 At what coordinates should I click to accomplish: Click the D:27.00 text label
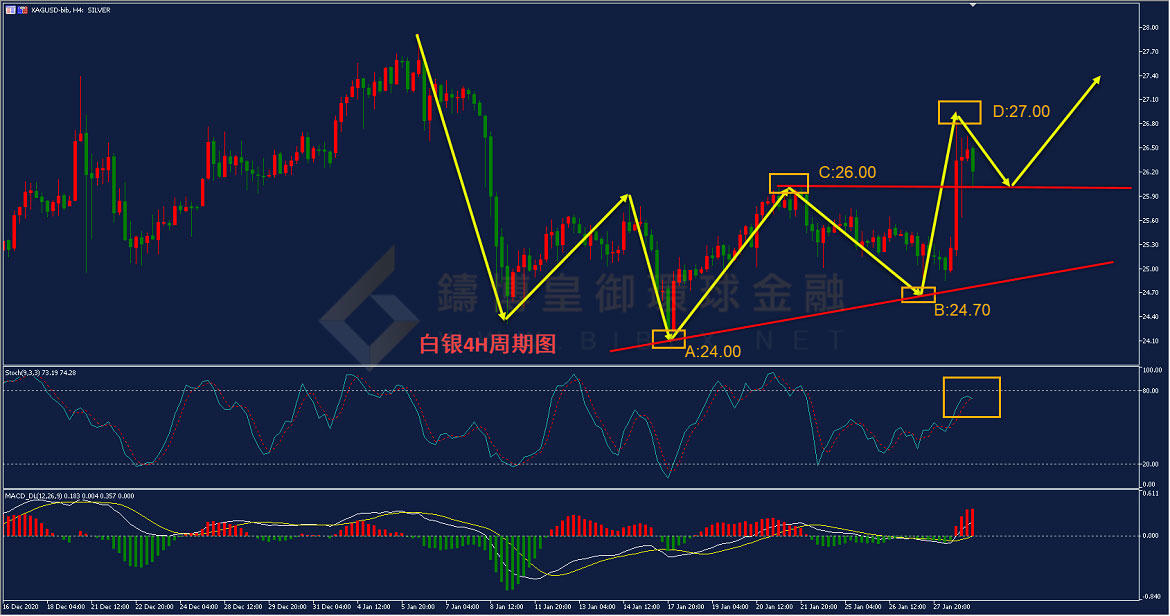1021,112
